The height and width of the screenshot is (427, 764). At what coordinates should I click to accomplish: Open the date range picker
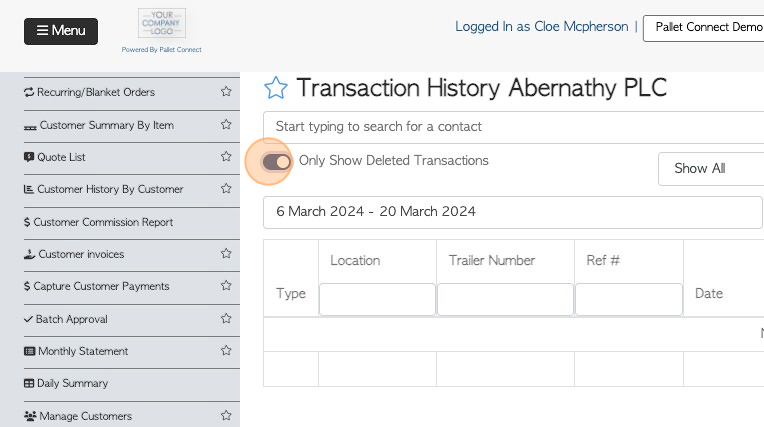513,212
